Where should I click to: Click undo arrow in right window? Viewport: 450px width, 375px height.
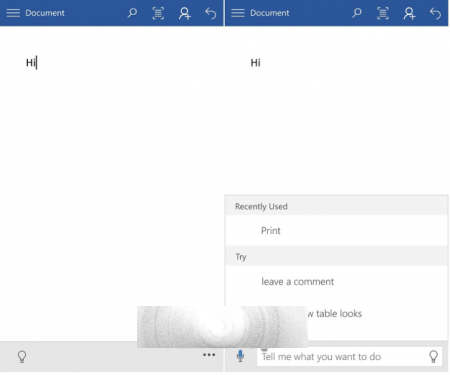click(435, 13)
